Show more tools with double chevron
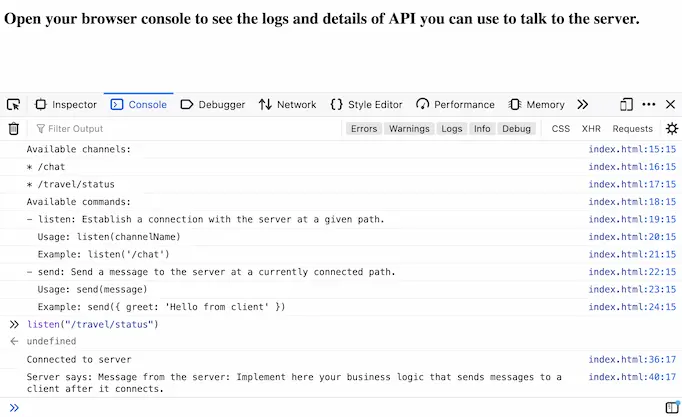The width and height of the screenshot is (682, 417). pyautogui.click(x=583, y=104)
